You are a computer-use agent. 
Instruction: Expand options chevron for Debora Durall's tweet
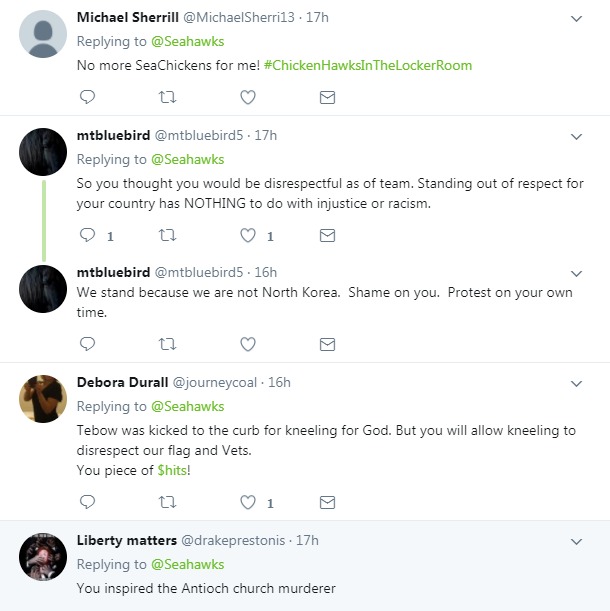tap(576, 383)
